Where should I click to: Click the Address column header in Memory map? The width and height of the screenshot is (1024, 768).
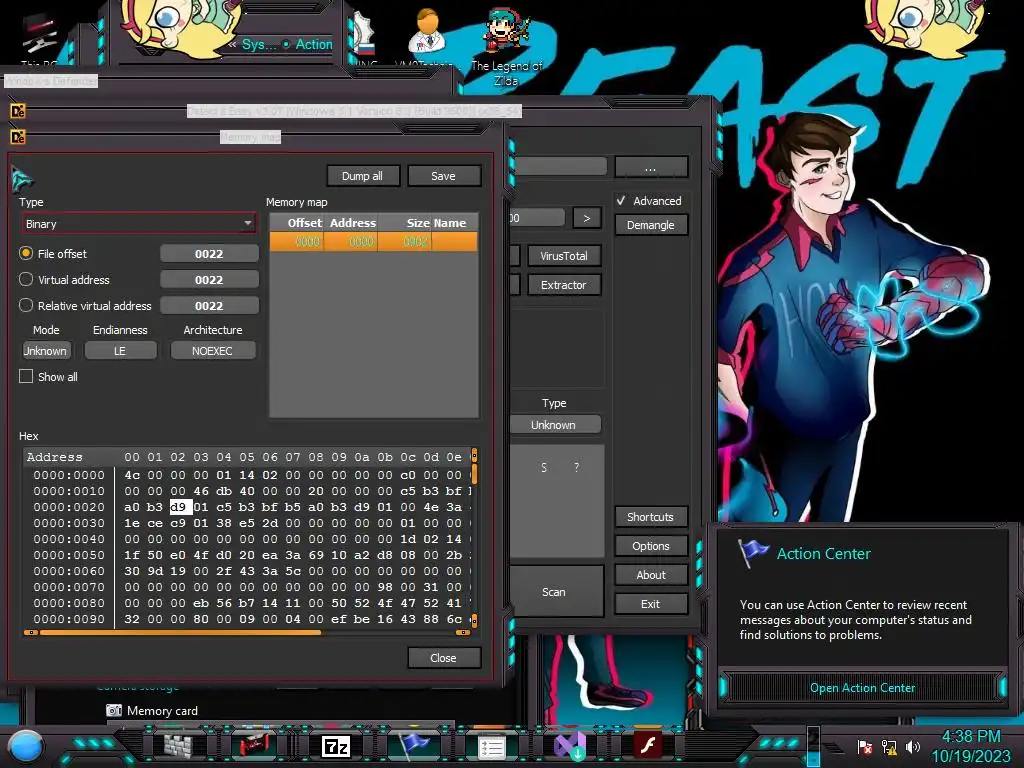coord(353,223)
